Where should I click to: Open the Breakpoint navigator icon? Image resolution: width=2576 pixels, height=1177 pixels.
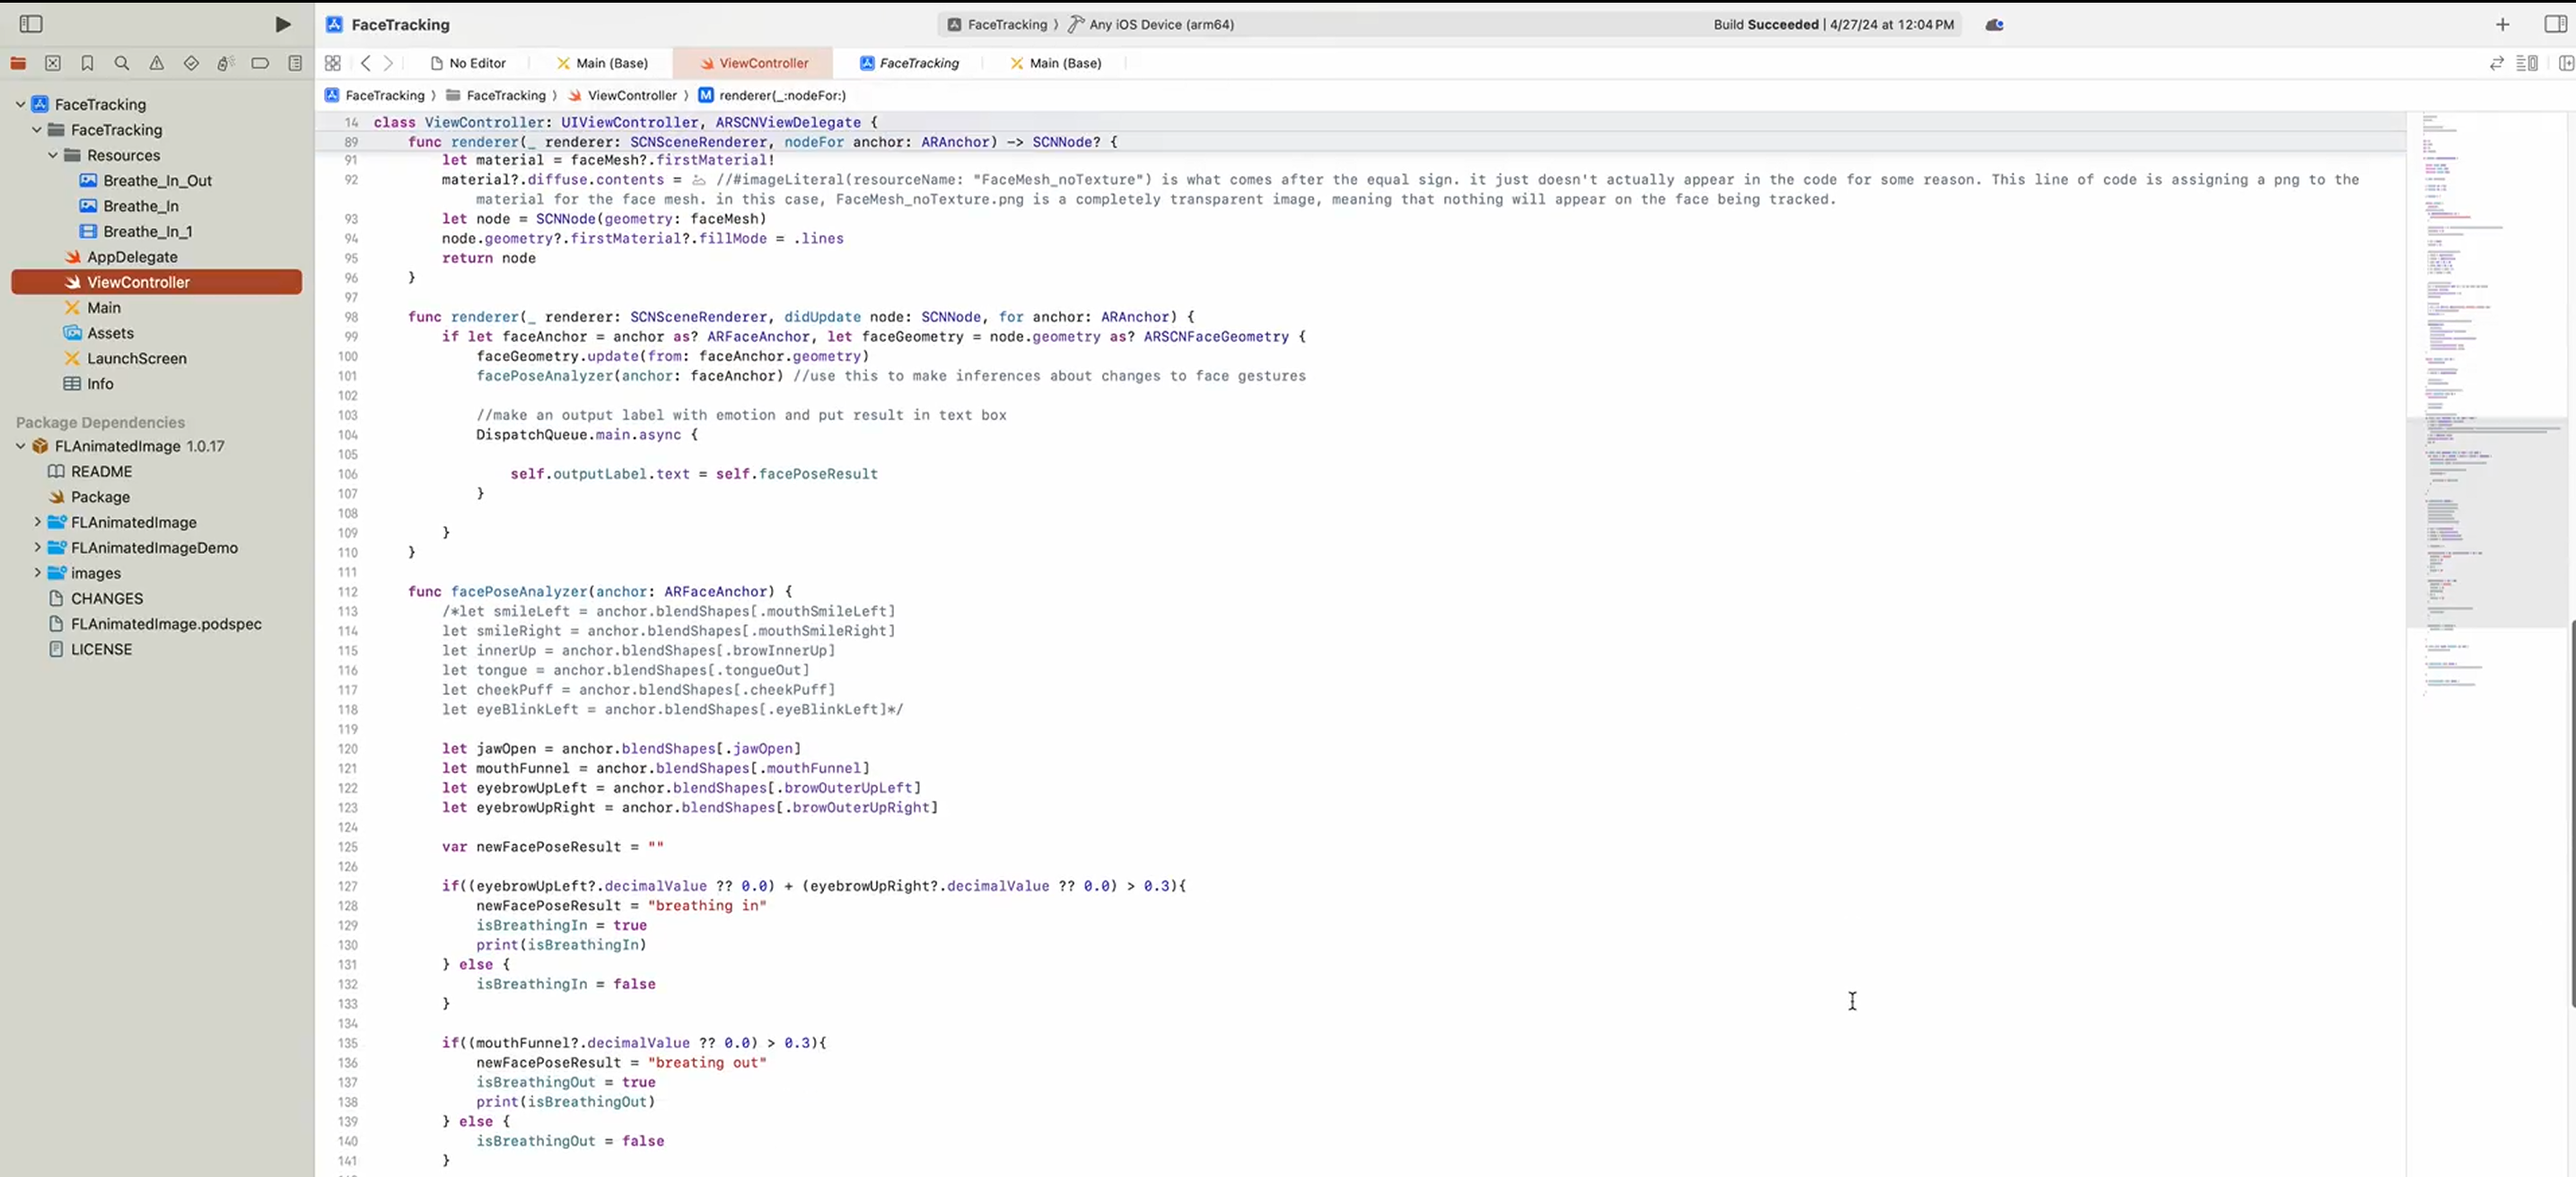pos(260,63)
